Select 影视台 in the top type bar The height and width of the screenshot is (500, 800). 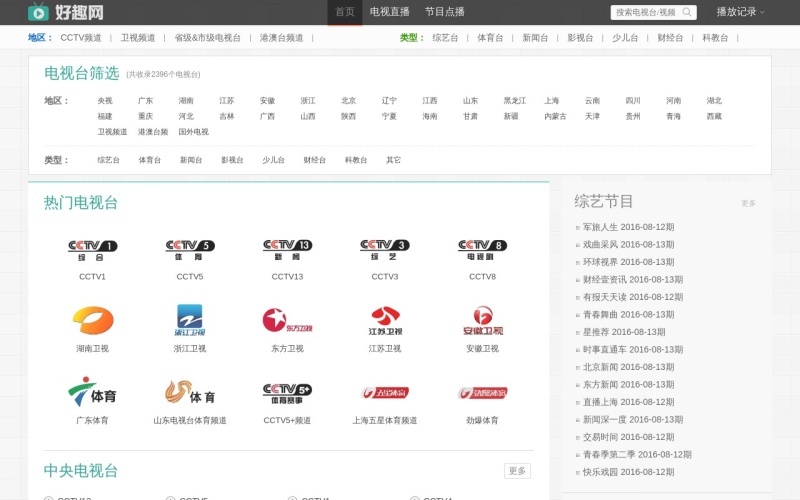pyautogui.click(x=580, y=38)
